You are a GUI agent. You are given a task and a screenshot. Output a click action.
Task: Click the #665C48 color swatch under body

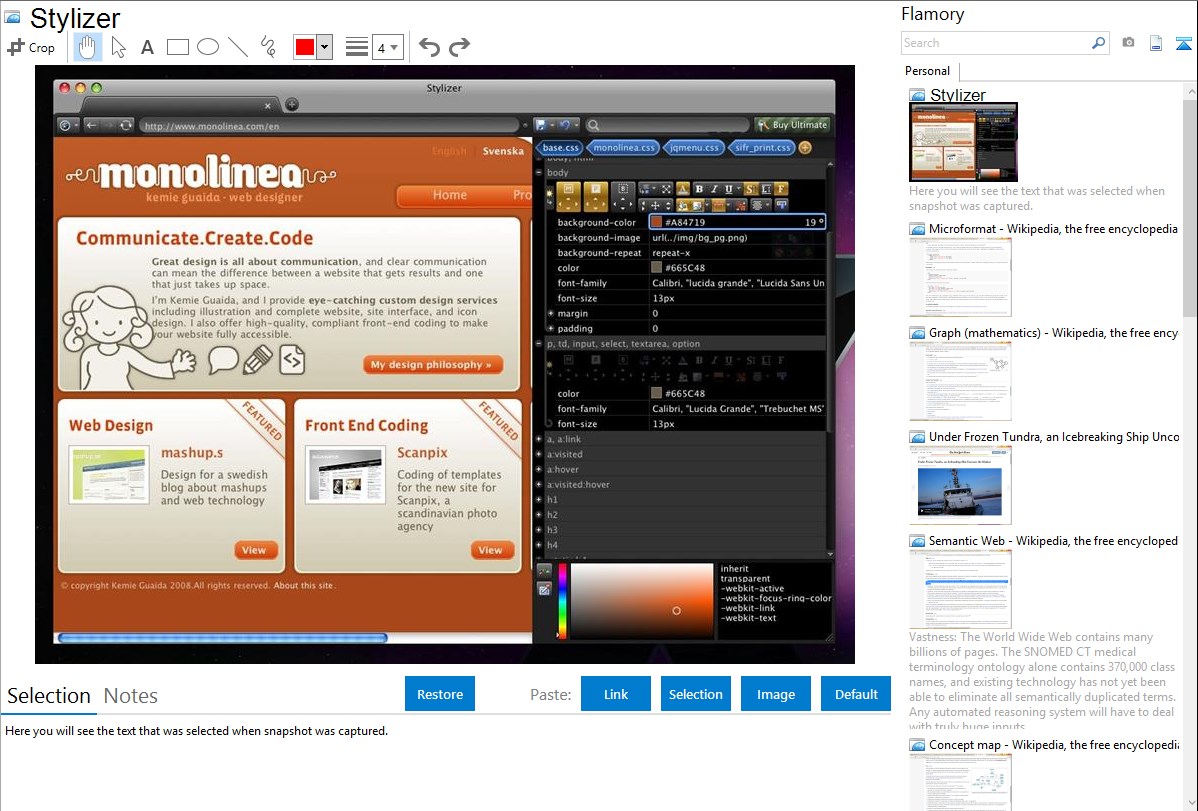(x=656, y=268)
